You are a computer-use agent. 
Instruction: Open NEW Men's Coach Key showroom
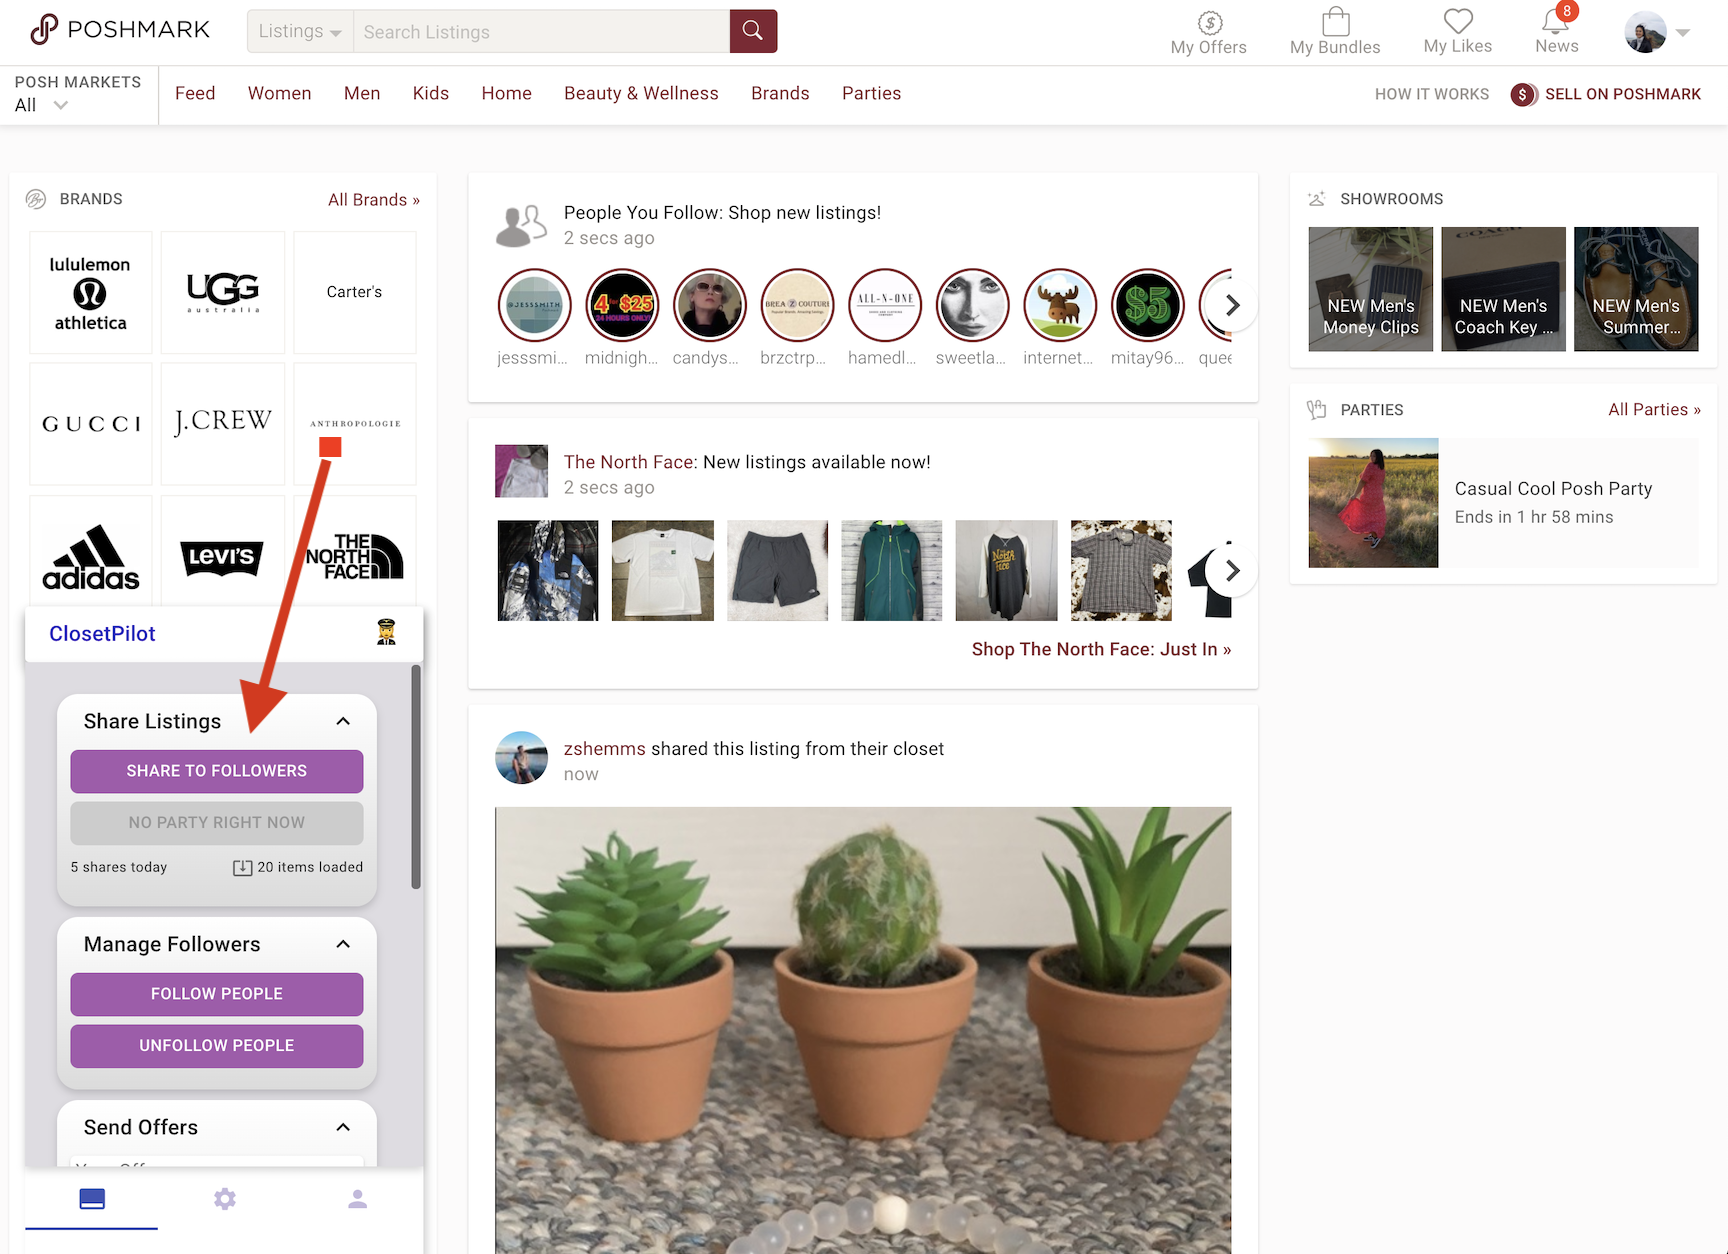[1503, 289]
